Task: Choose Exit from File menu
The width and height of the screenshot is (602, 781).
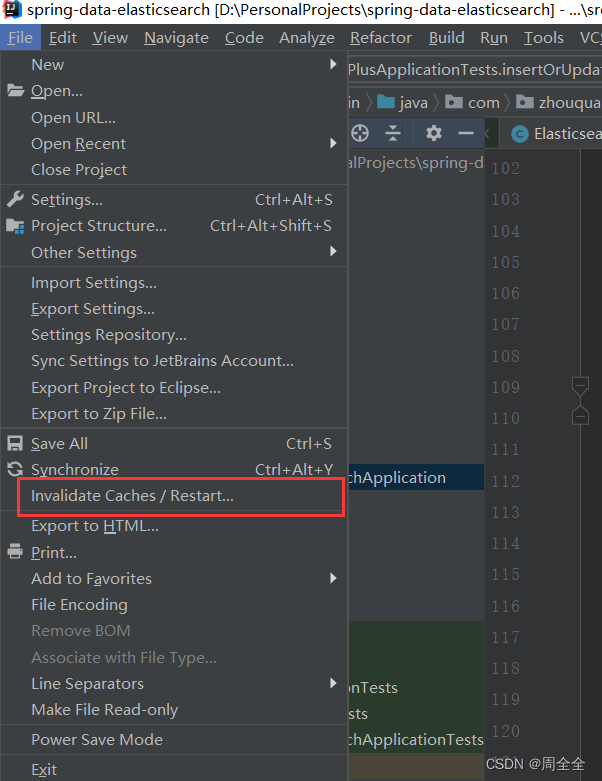Action: (174, 770)
